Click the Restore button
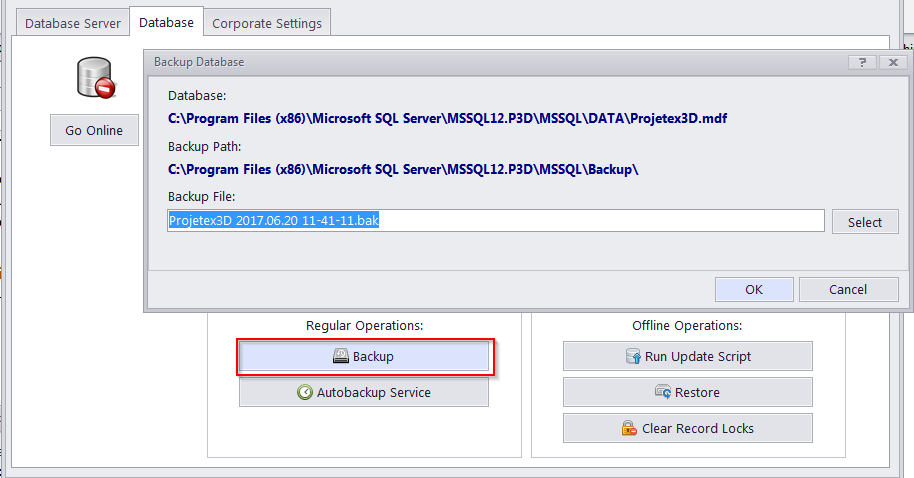This screenshot has height=478, width=914. point(688,392)
